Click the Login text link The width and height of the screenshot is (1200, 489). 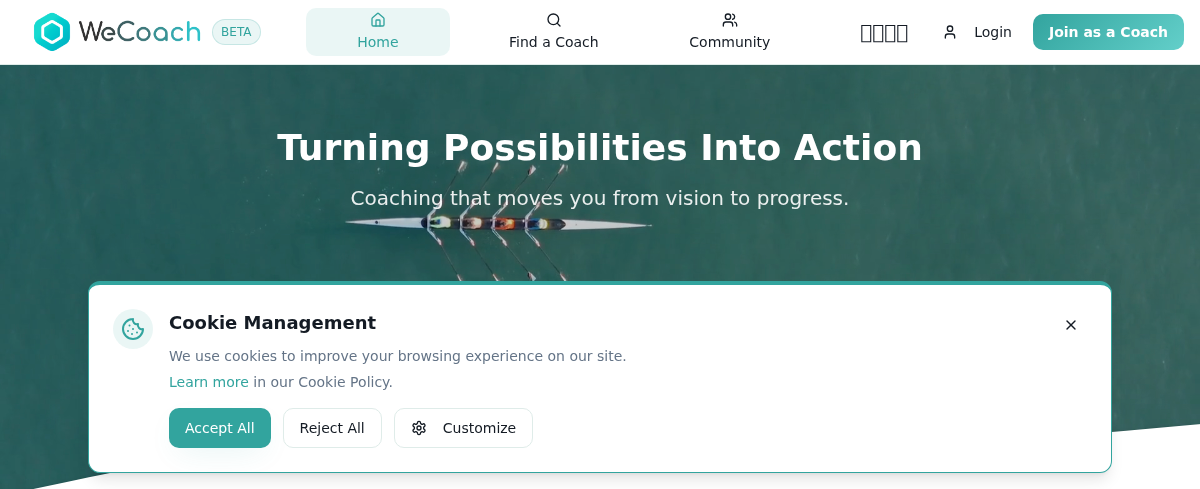pos(993,32)
